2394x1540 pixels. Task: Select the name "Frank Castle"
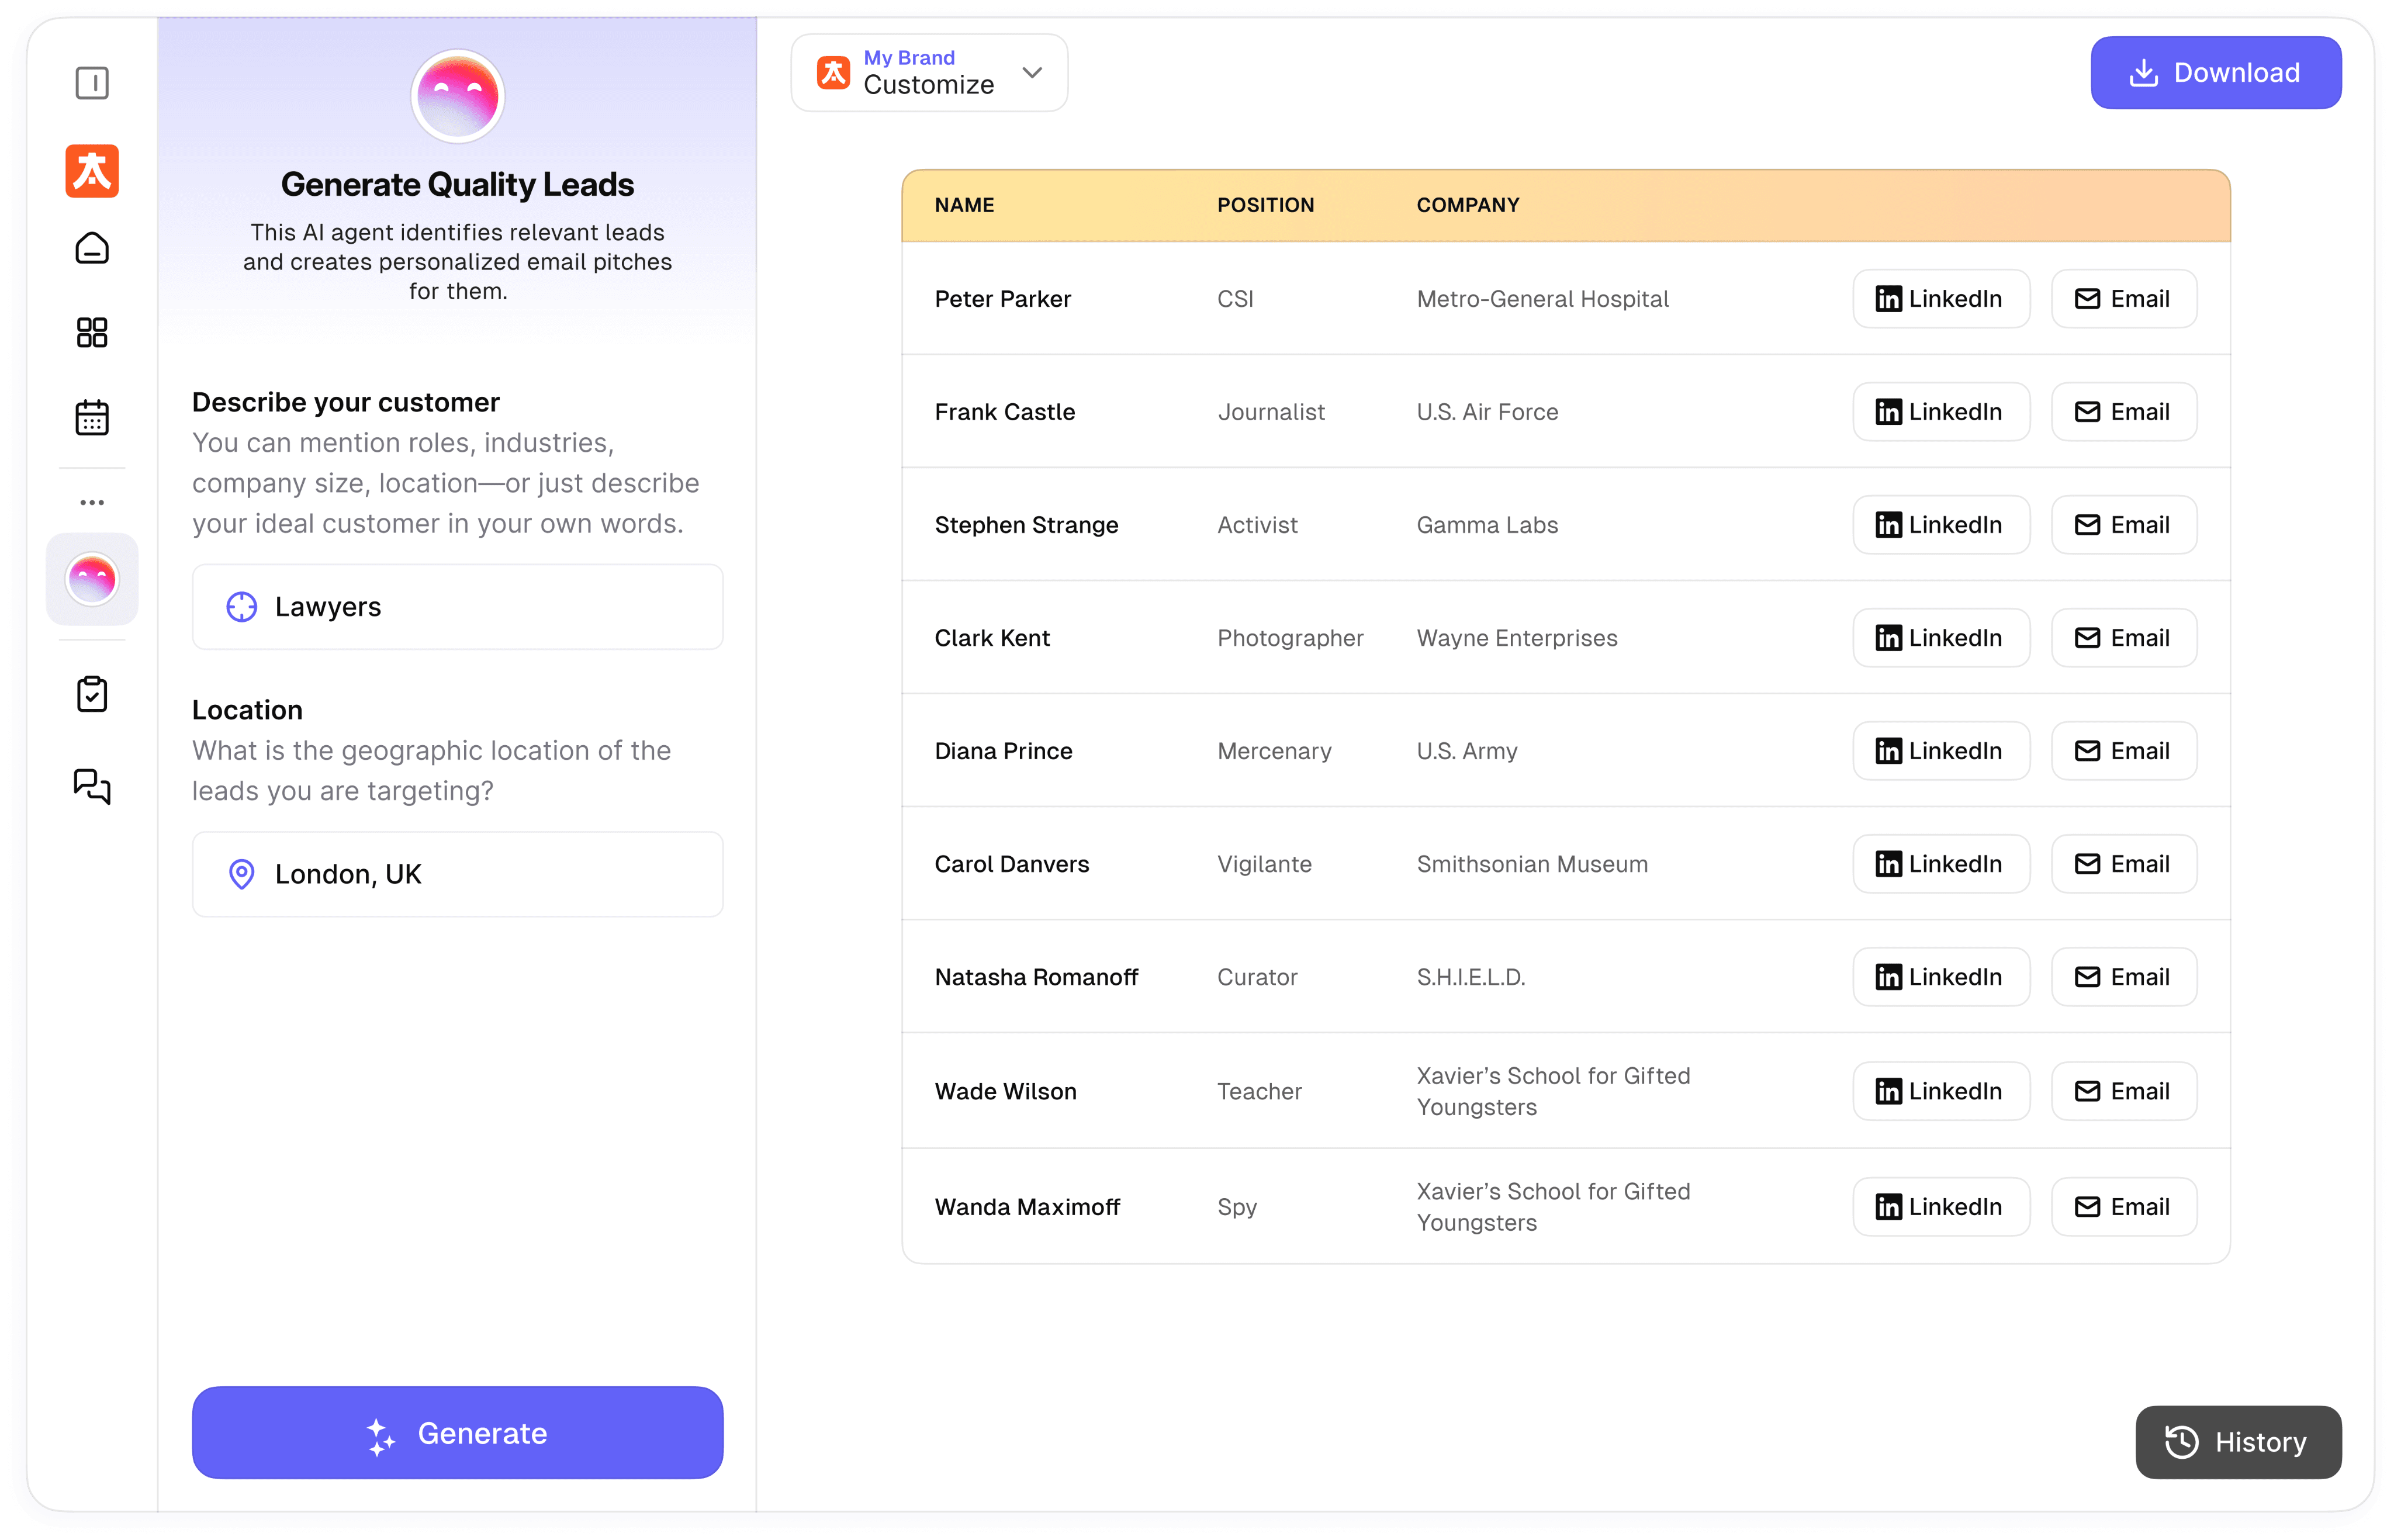coord(1004,412)
